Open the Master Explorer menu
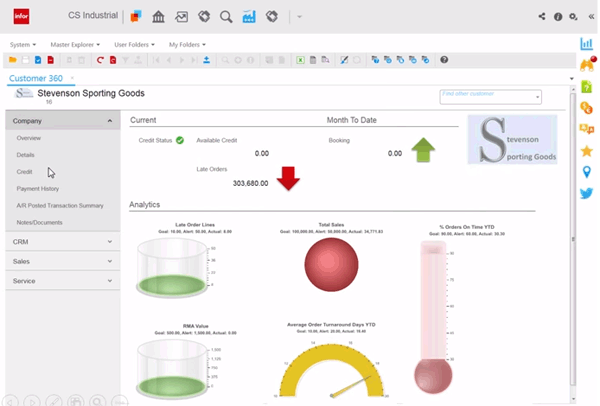This screenshot has width=600, height=406. tap(75, 45)
